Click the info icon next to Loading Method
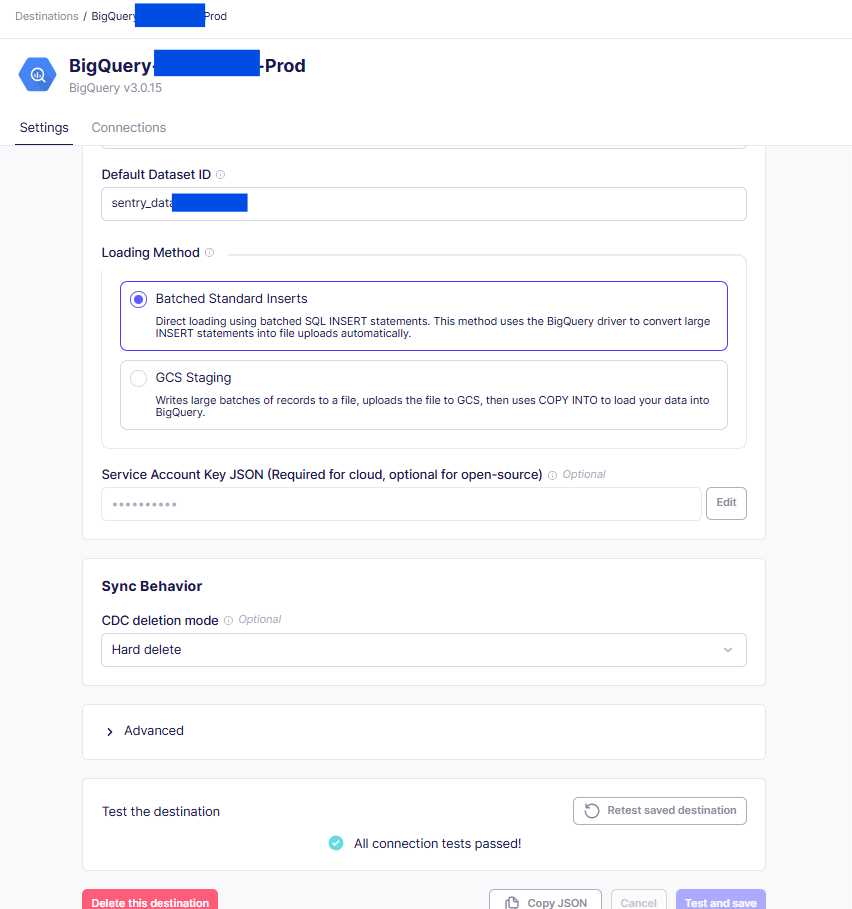852x909 pixels. pos(209,252)
